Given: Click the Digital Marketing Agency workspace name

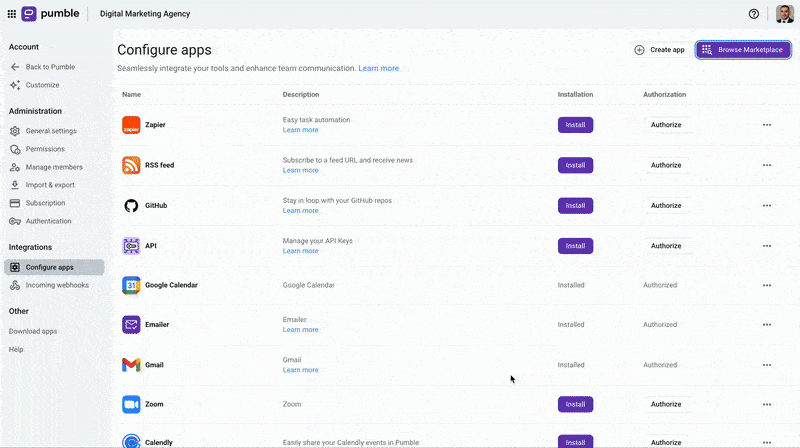Looking at the screenshot, I should click(x=145, y=14).
